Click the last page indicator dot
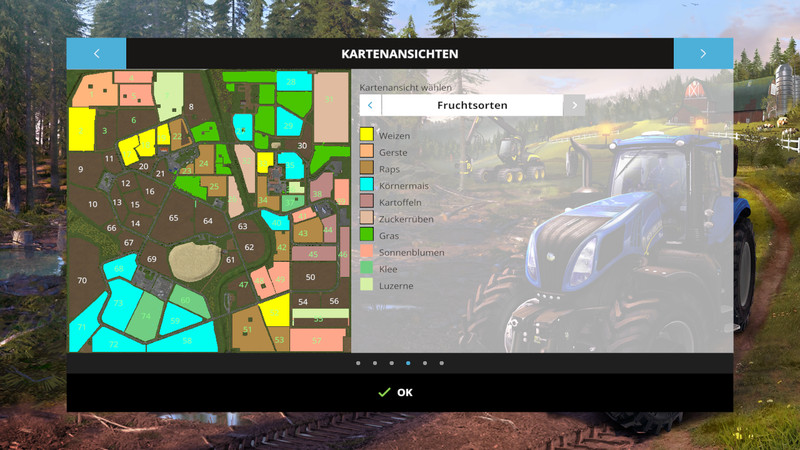 (x=442, y=363)
